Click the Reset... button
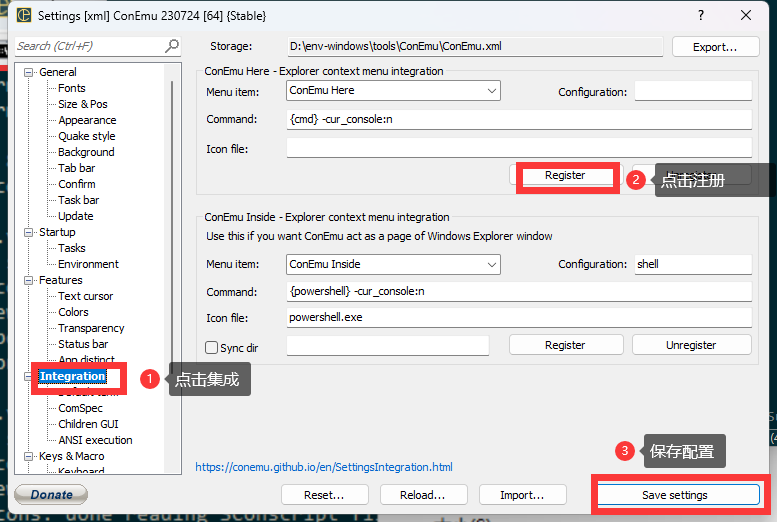The image size is (777, 522). click(x=325, y=495)
